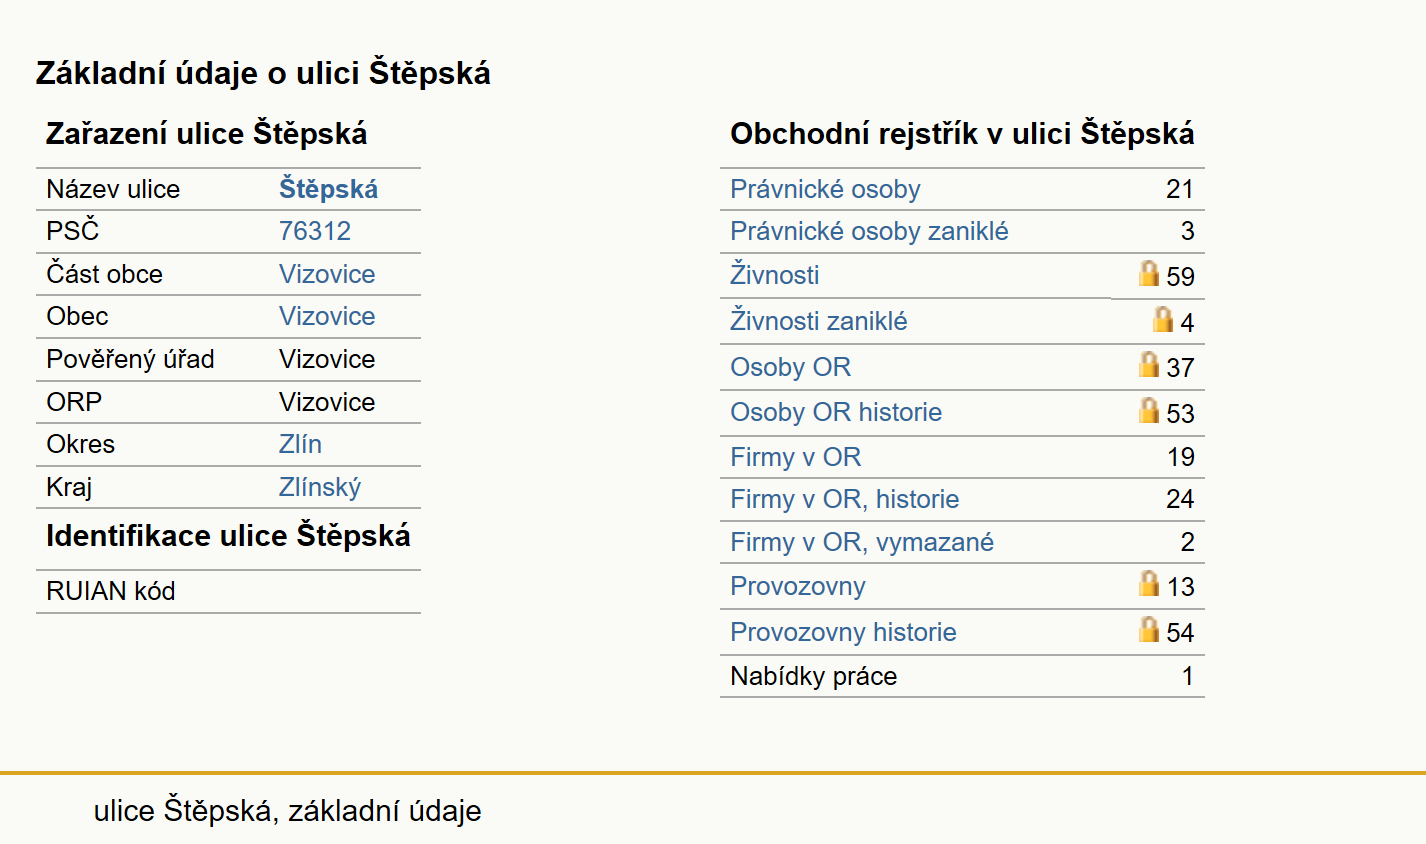1426x844 pixels.
Task: Follow the Štěpská street name link
Action: pyautogui.click(x=328, y=189)
